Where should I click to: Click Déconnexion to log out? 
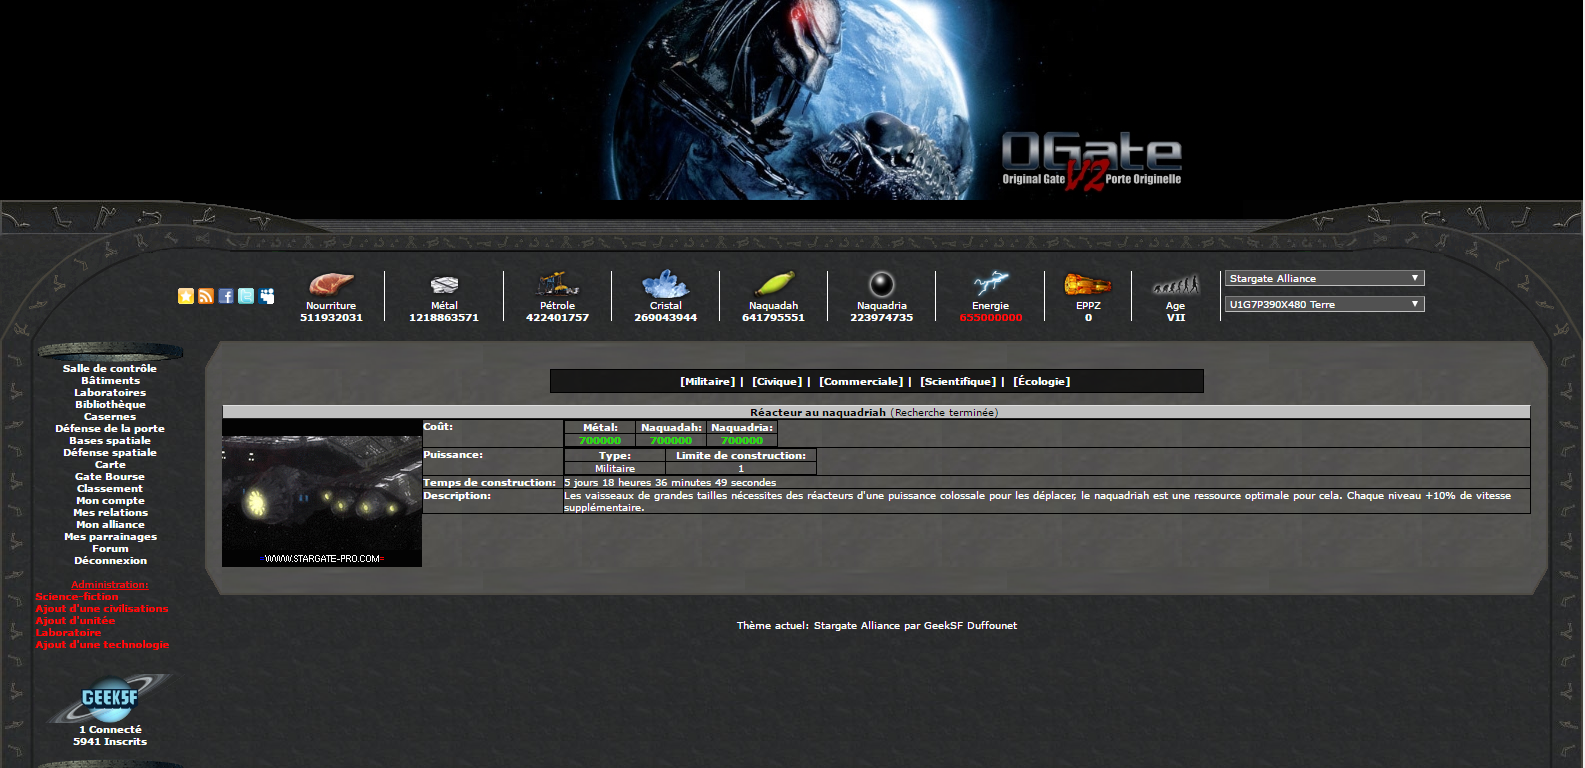(x=110, y=561)
